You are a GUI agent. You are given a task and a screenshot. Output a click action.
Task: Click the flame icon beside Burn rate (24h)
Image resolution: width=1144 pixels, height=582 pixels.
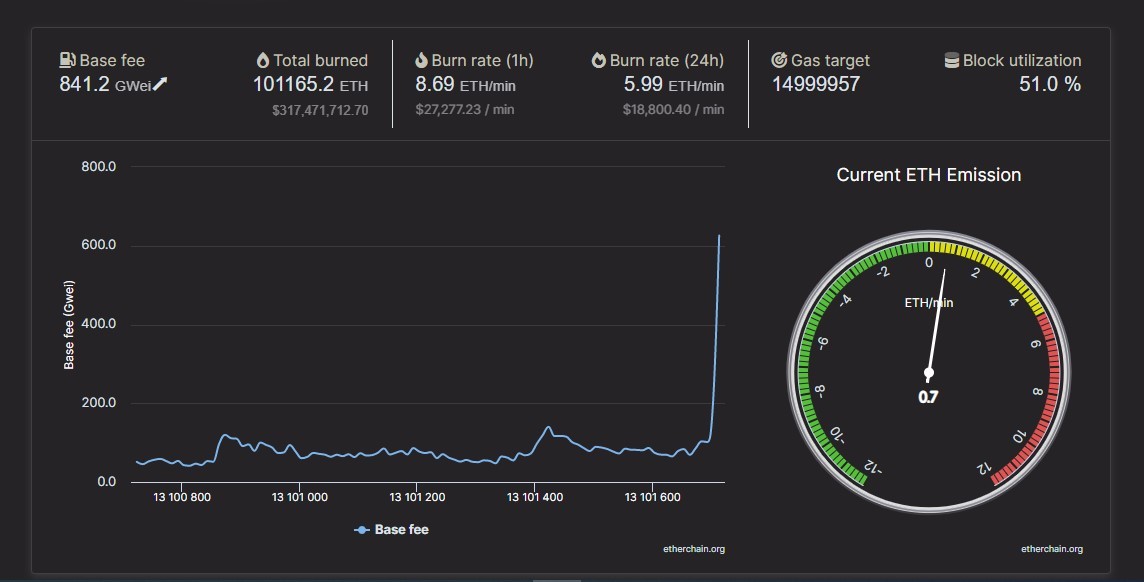coord(598,60)
